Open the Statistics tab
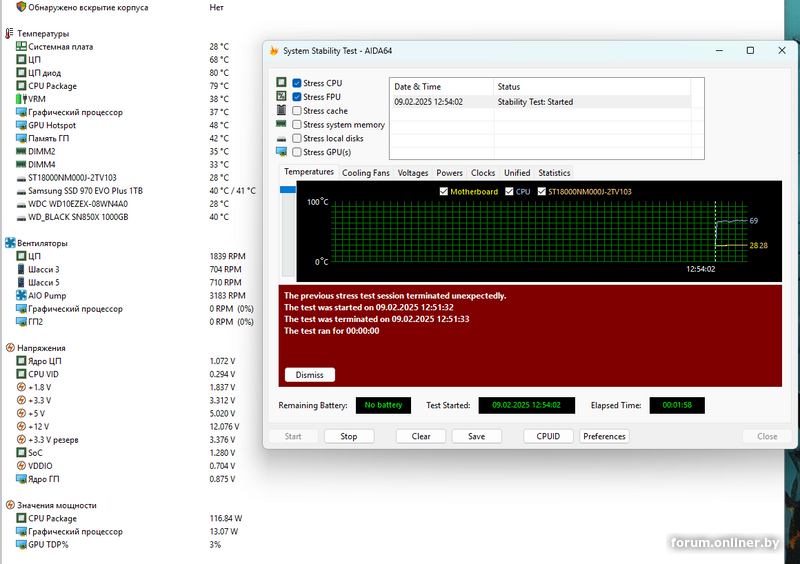The width and height of the screenshot is (800, 564). pos(554,173)
